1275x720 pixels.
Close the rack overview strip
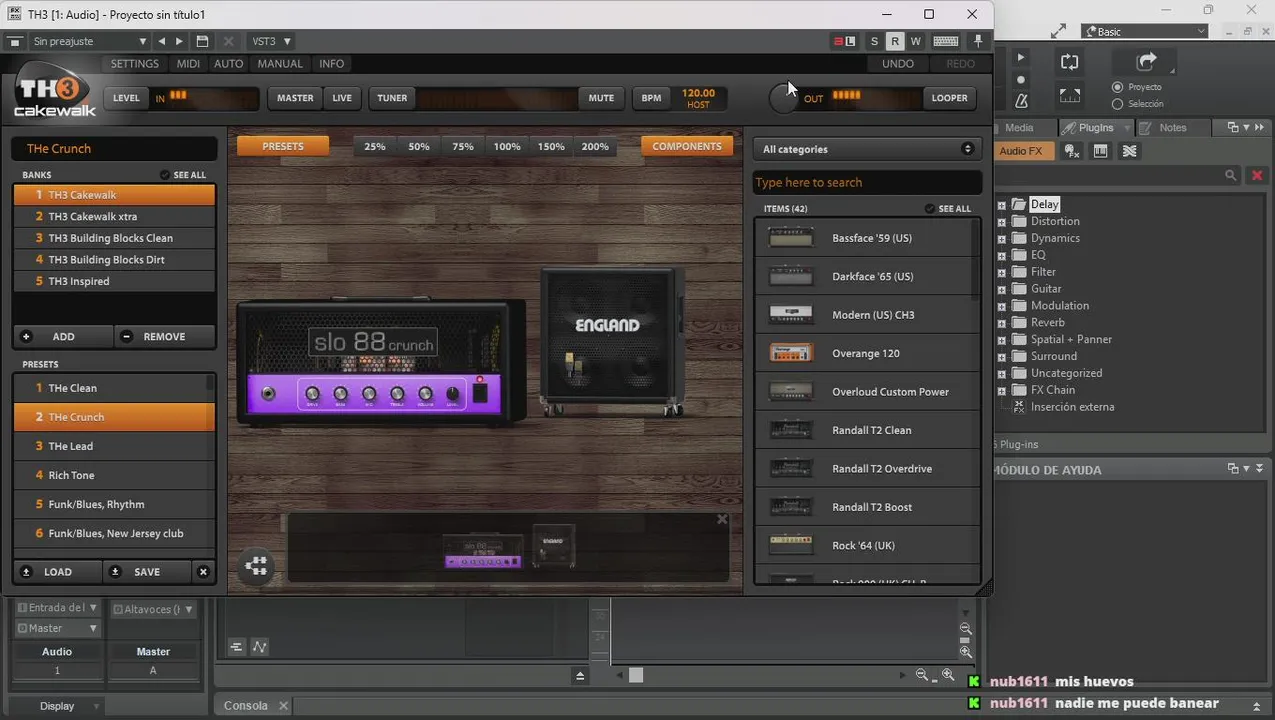pyautogui.click(x=722, y=519)
